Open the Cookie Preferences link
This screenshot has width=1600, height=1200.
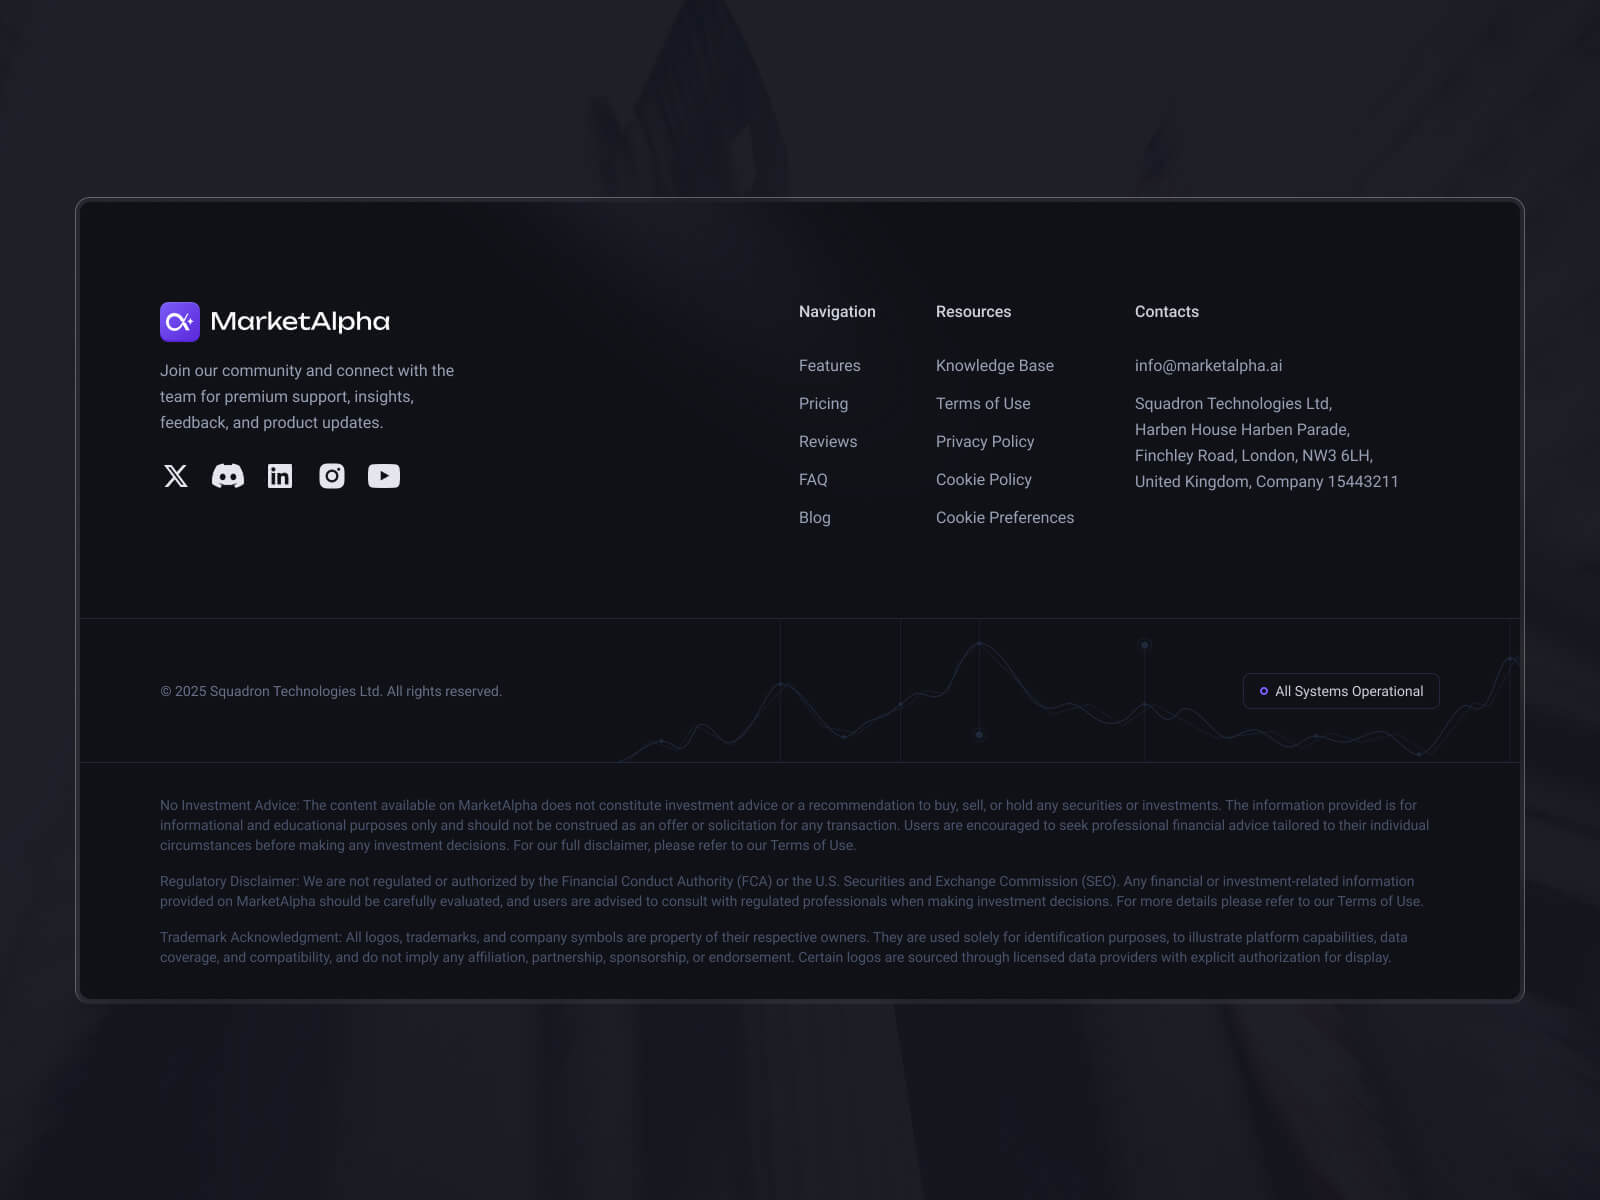tap(1005, 518)
